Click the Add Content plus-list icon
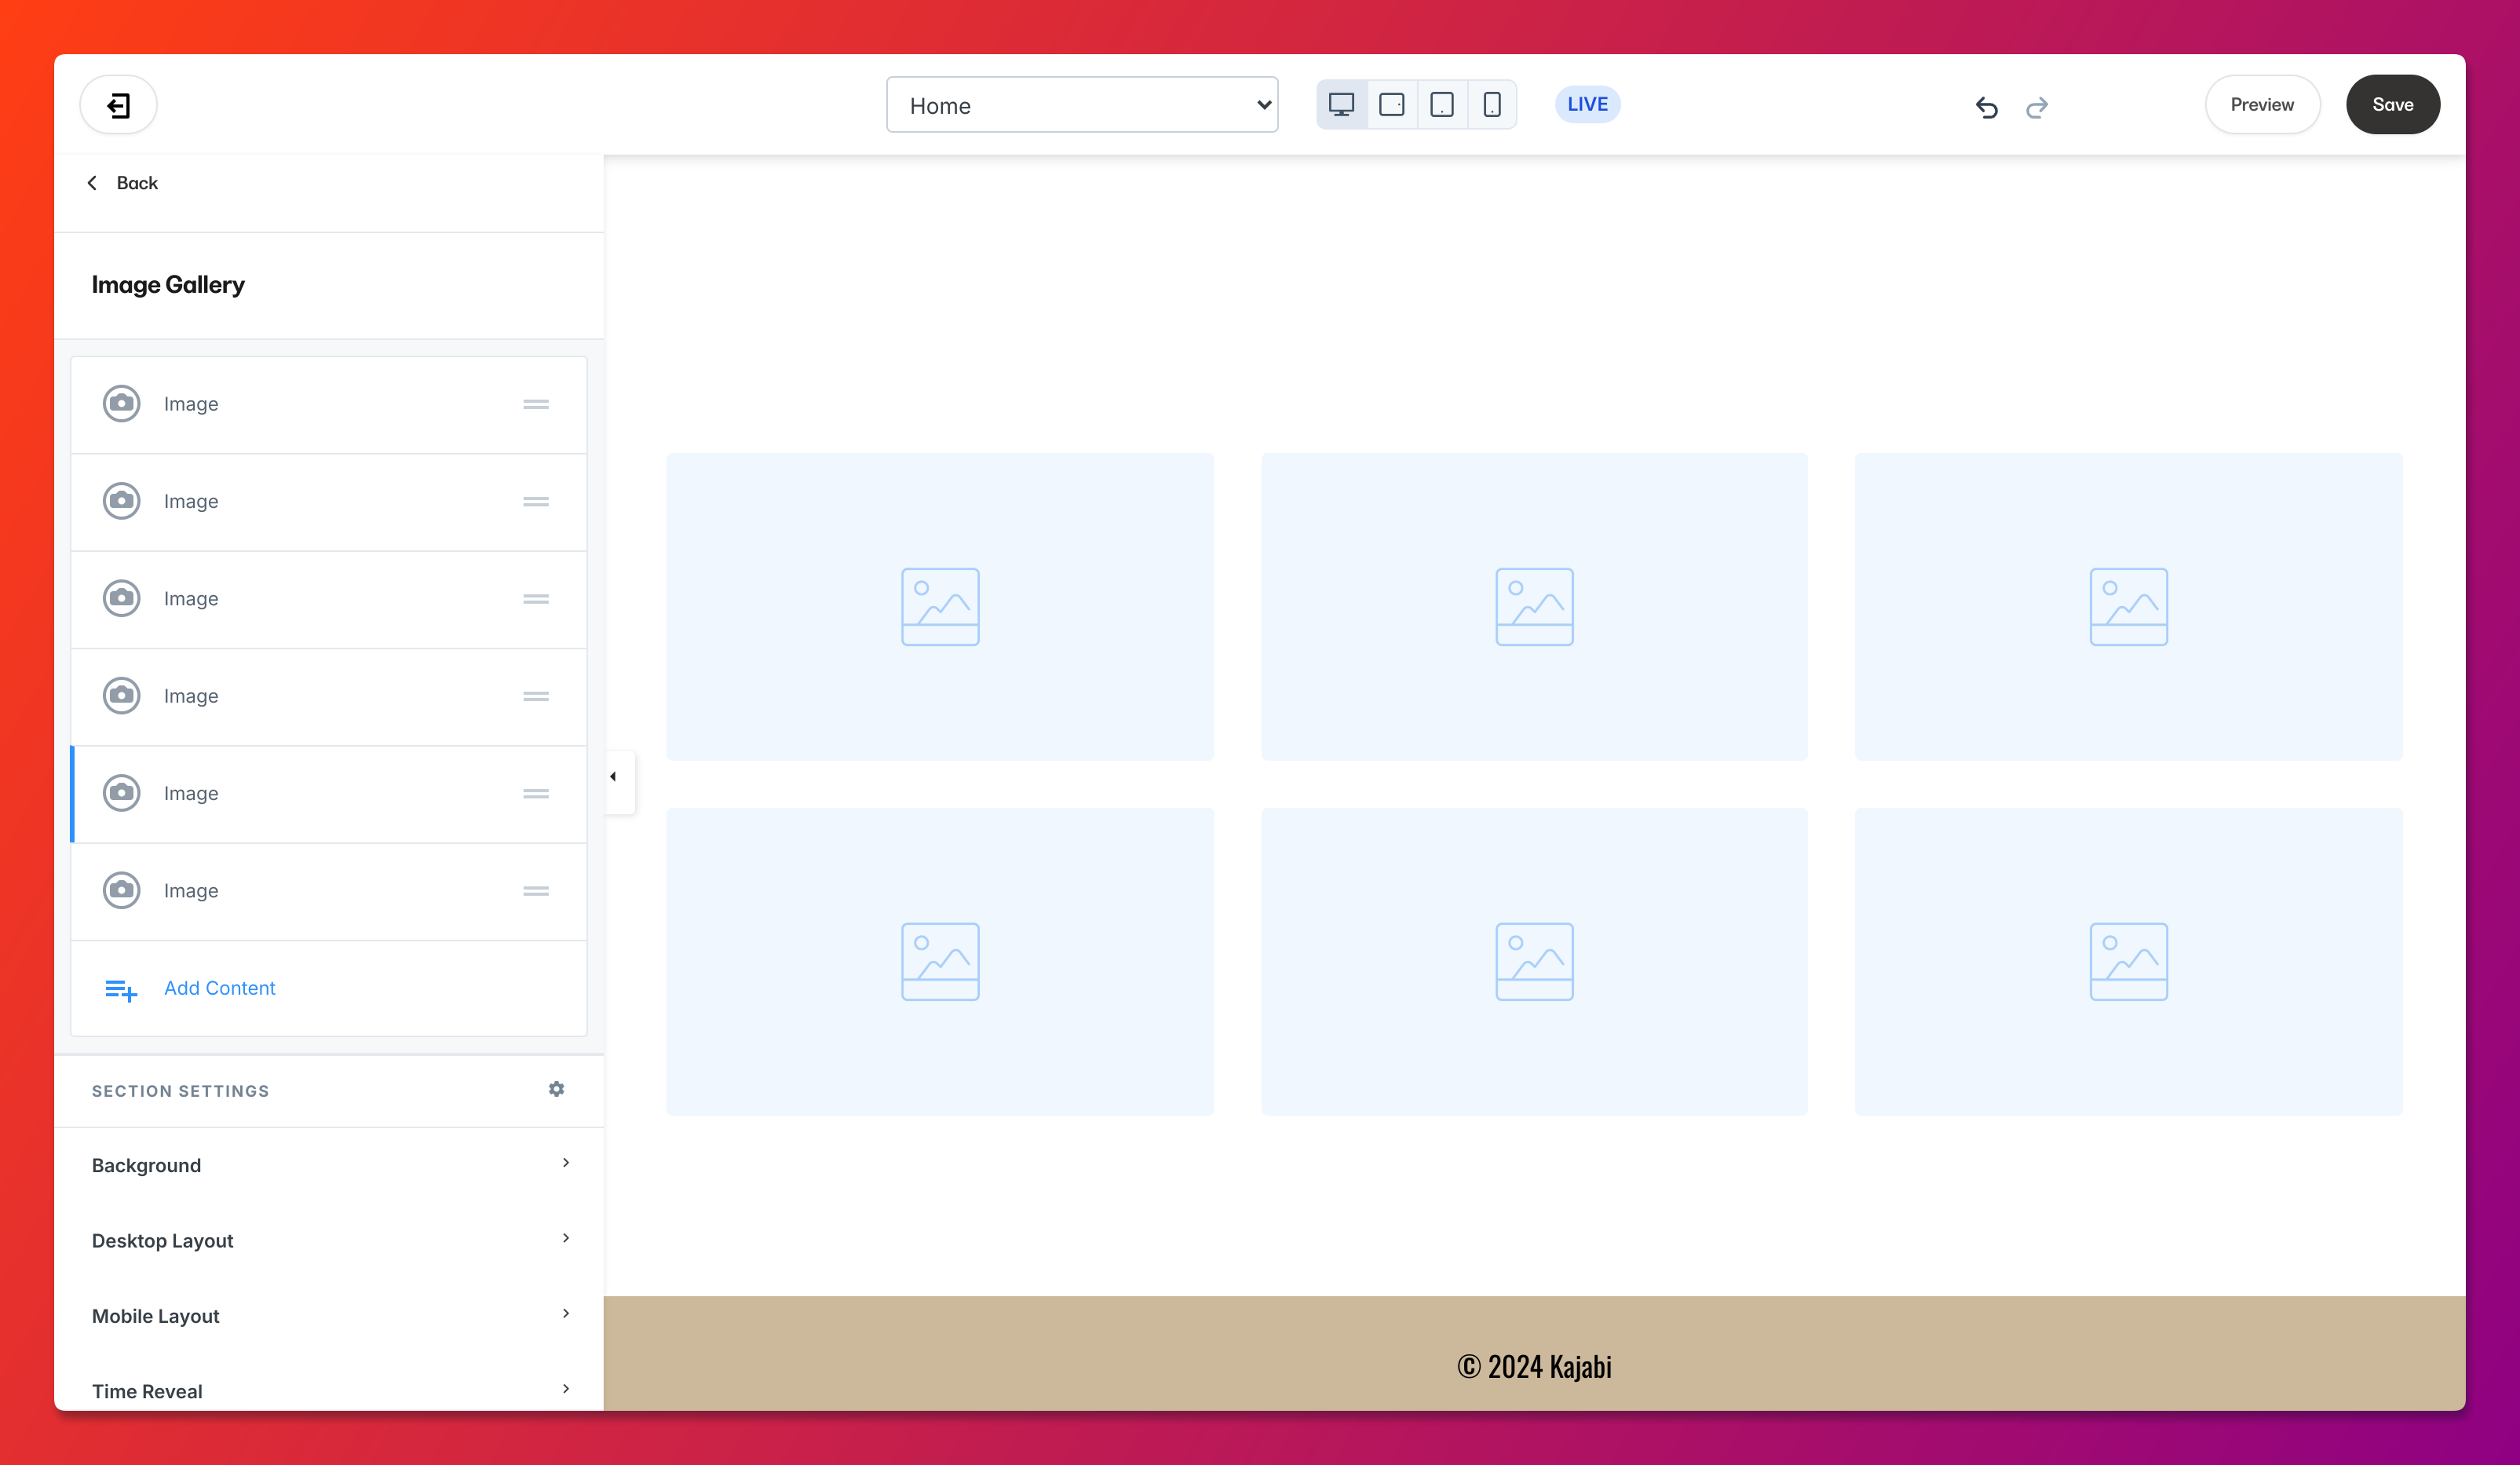Screen dimensions: 2520x1465 [121, 990]
